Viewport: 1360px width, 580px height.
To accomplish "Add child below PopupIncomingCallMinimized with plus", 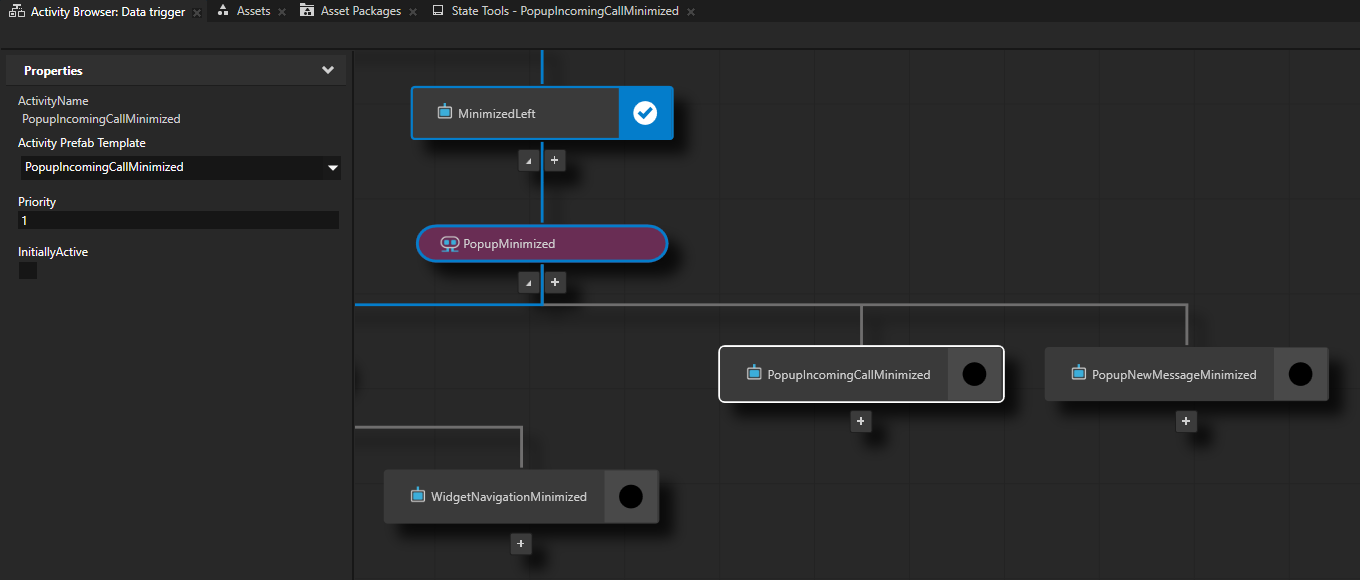I will (861, 422).
